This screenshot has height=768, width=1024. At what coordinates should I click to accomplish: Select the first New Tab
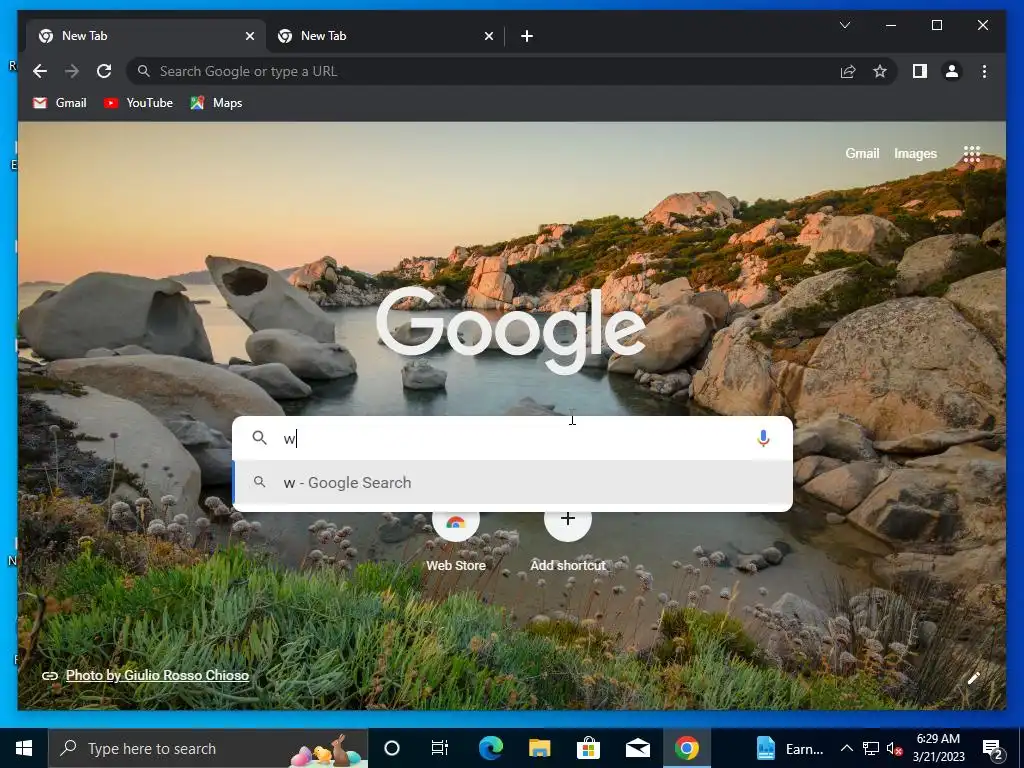(x=146, y=36)
